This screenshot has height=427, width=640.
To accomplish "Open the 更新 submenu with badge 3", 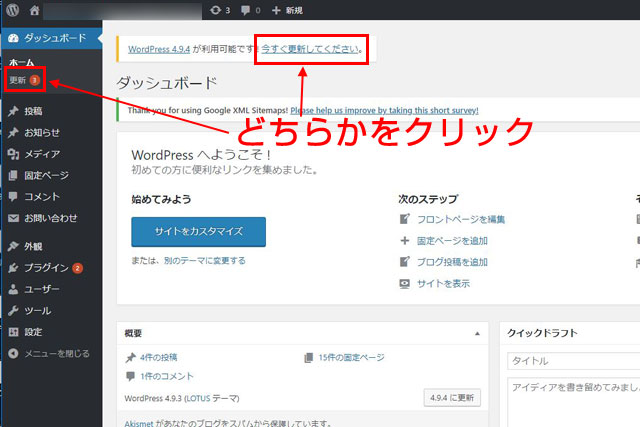I will tap(24, 80).
